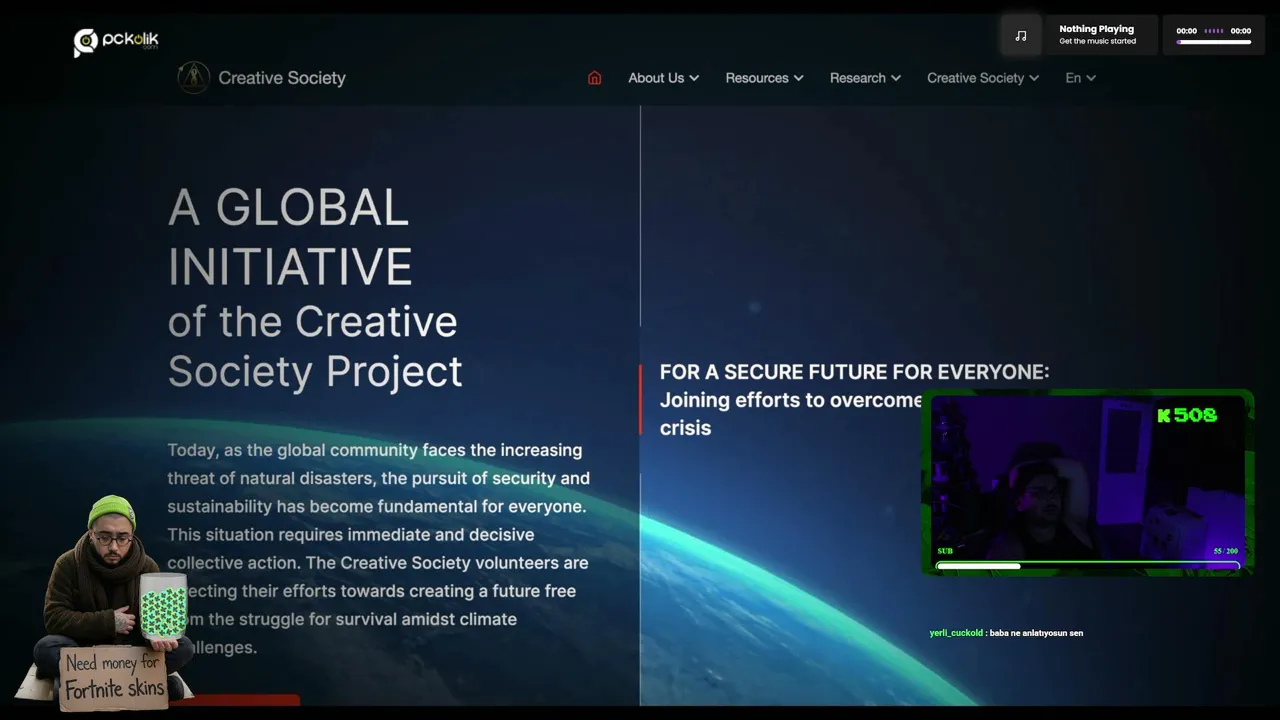The width and height of the screenshot is (1280, 720).
Task: Expand the Creative Society navigation dropdown
Action: [983, 78]
